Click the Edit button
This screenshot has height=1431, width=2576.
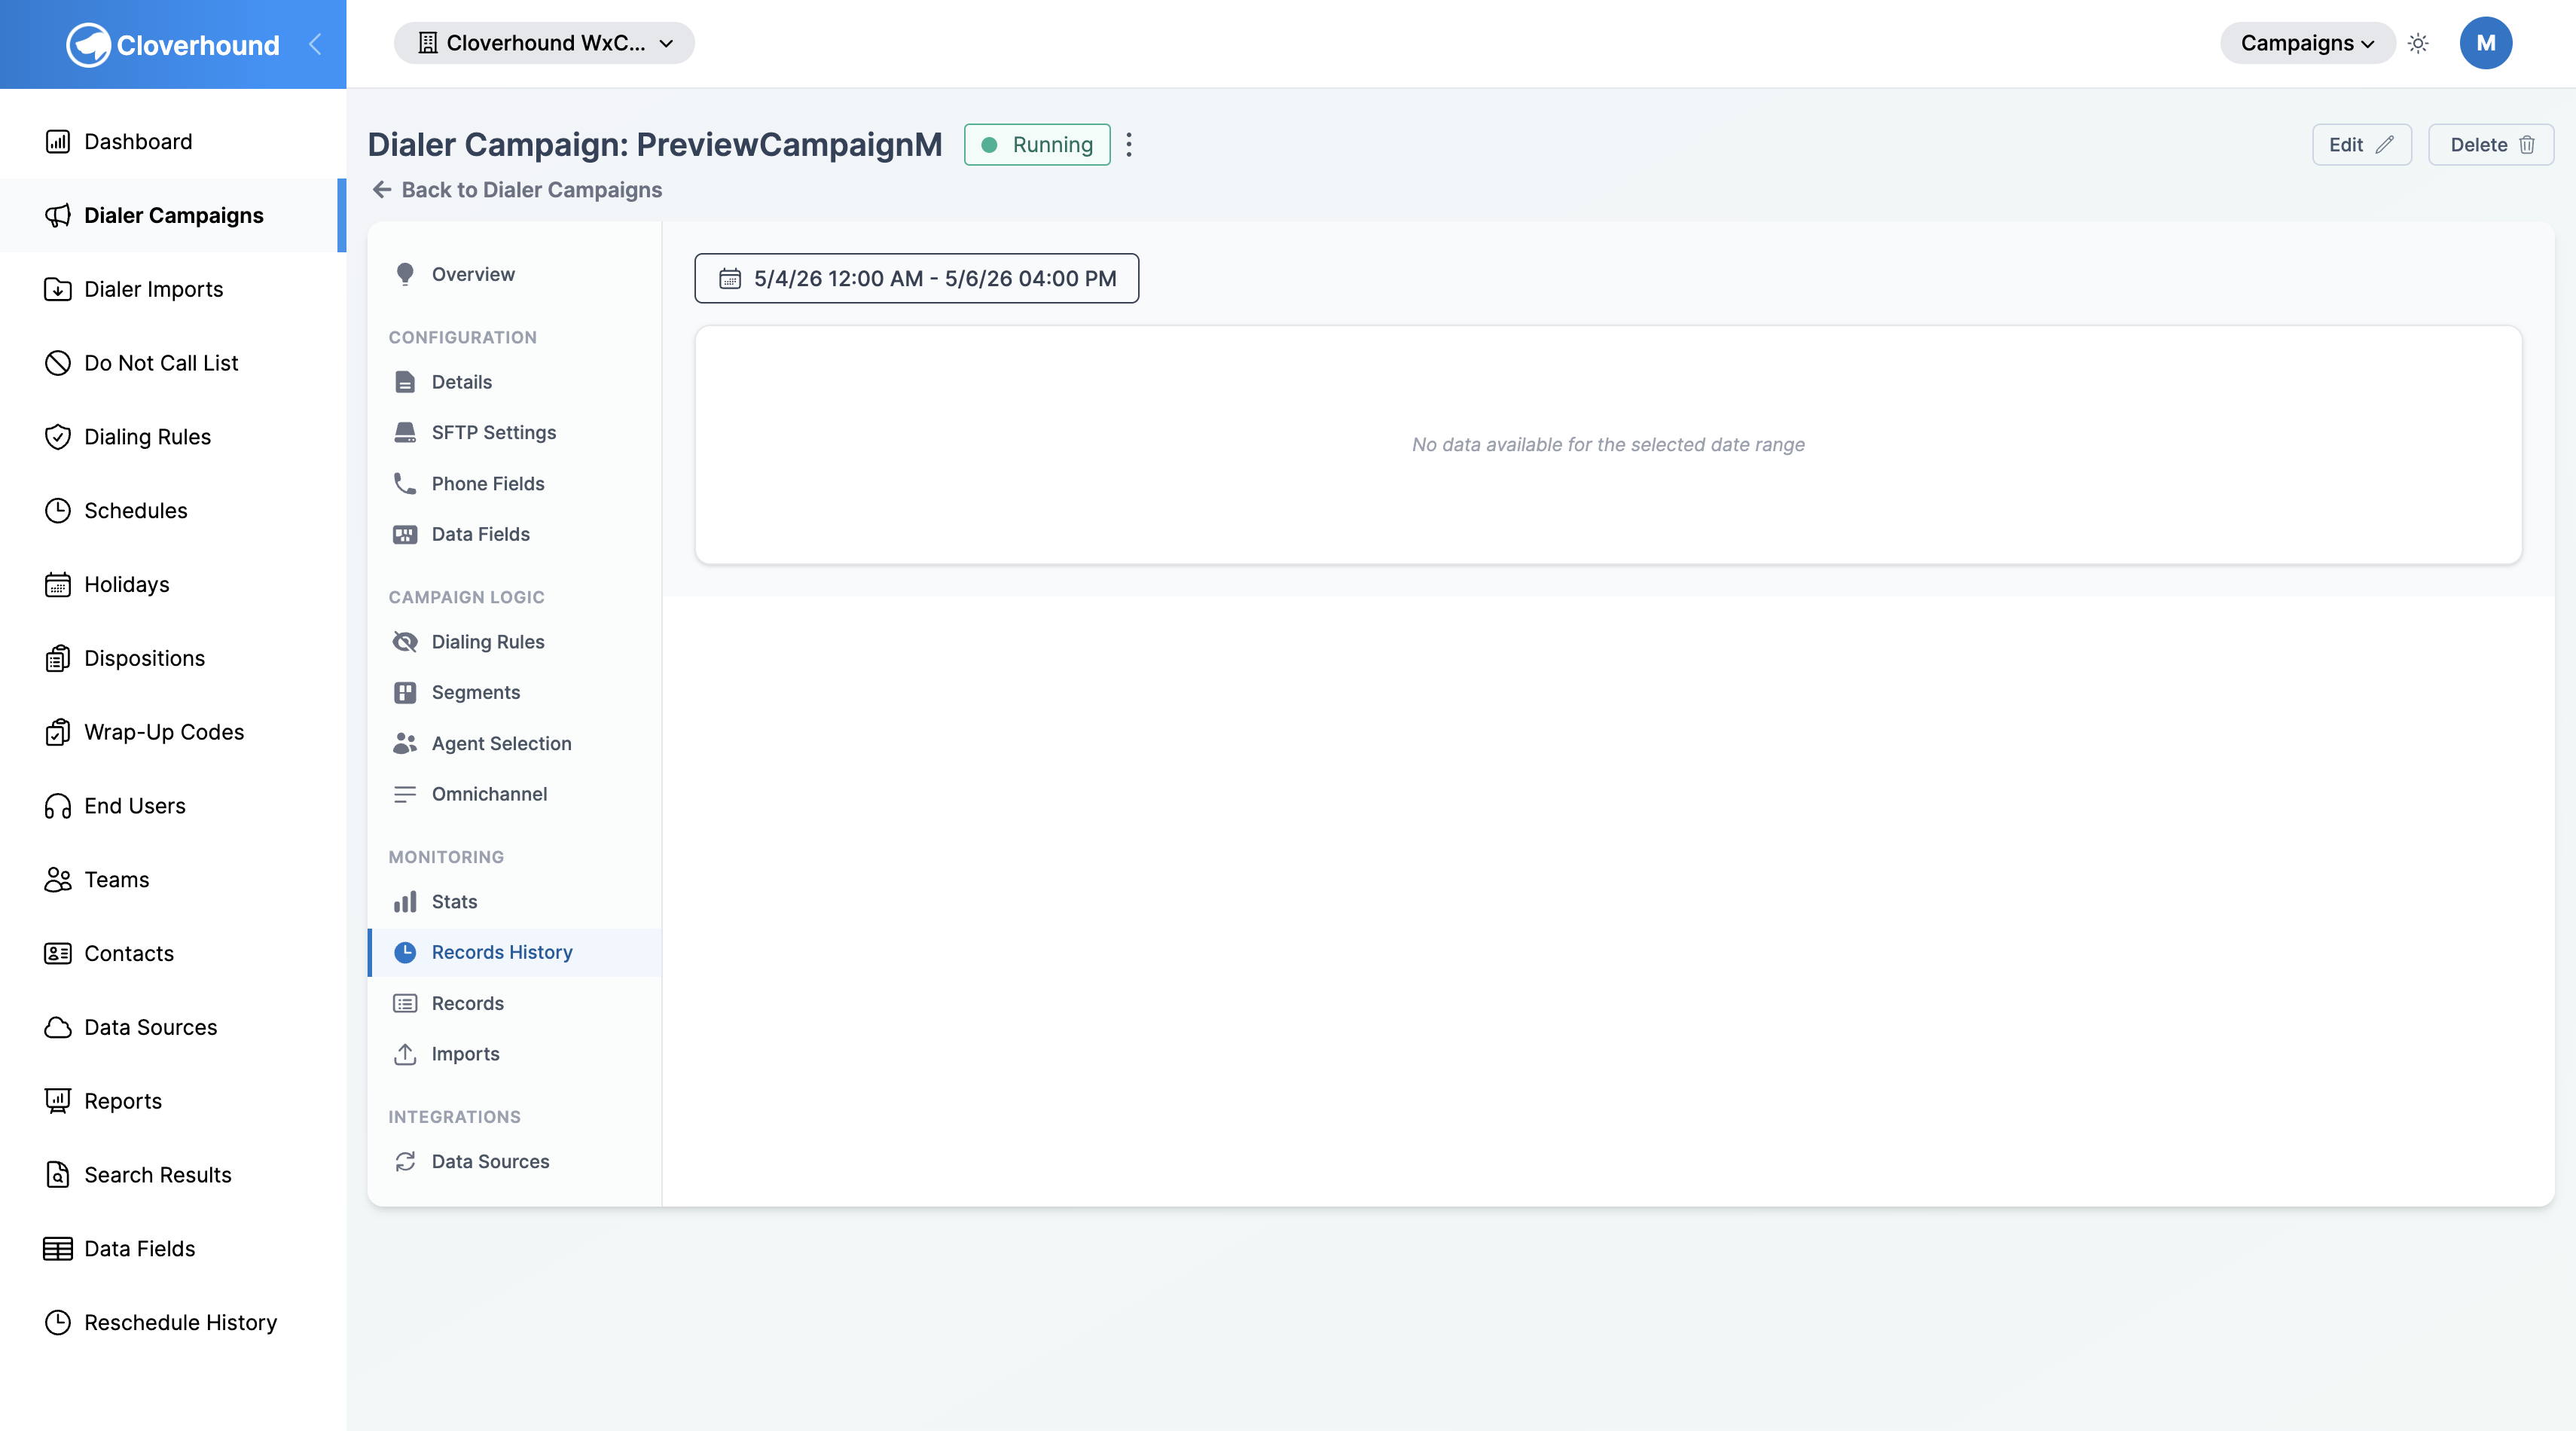[x=2362, y=145]
